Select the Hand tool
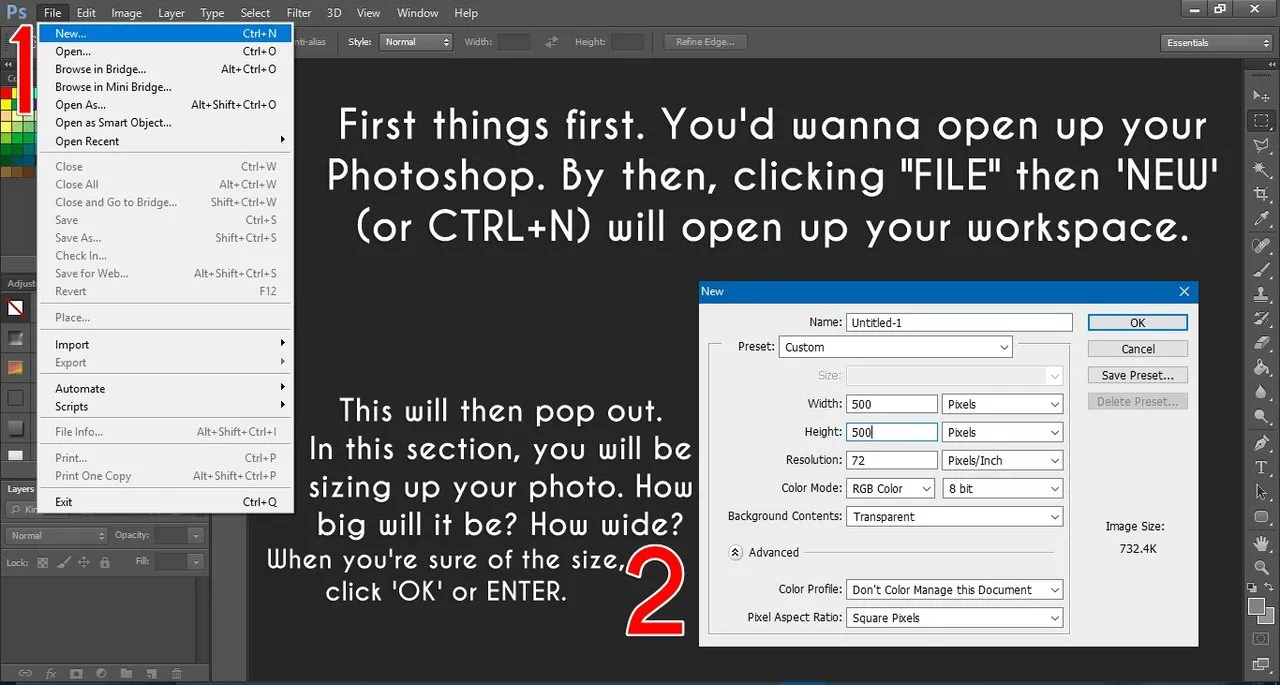Screen dimensions: 1280x685 (x=1261, y=543)
